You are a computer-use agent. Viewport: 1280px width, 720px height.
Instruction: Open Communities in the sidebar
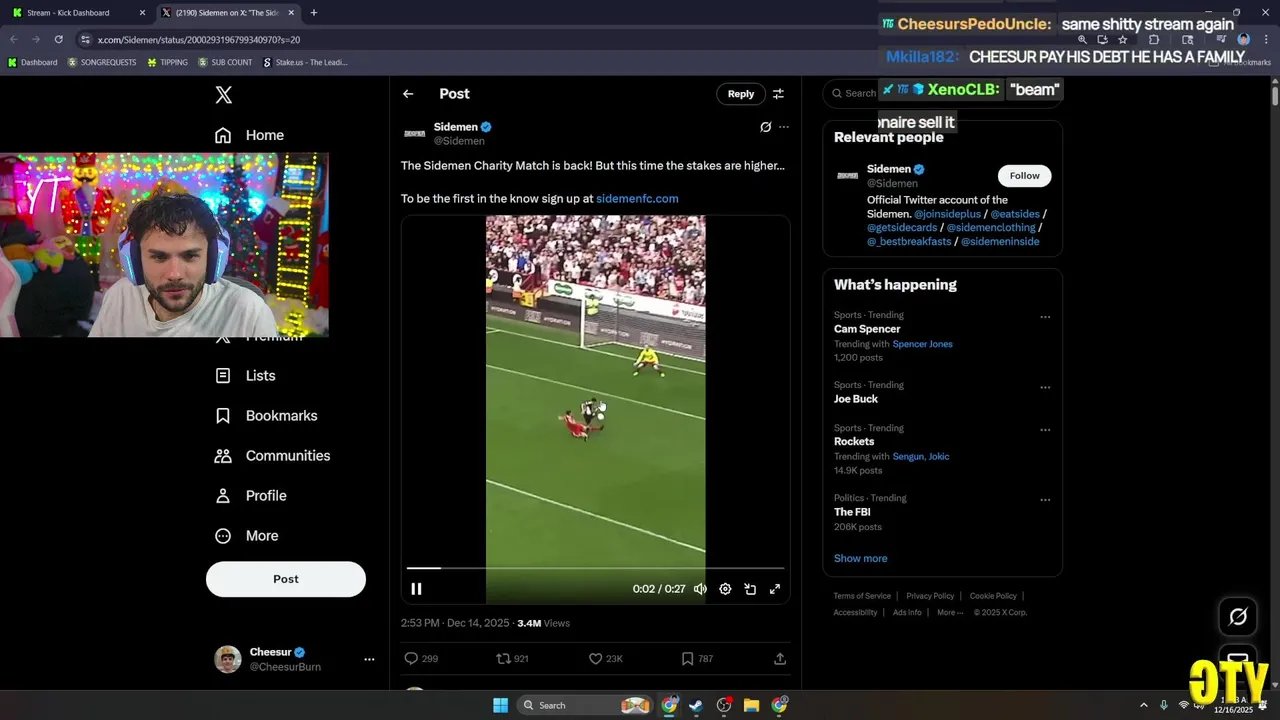pos(272,455)
